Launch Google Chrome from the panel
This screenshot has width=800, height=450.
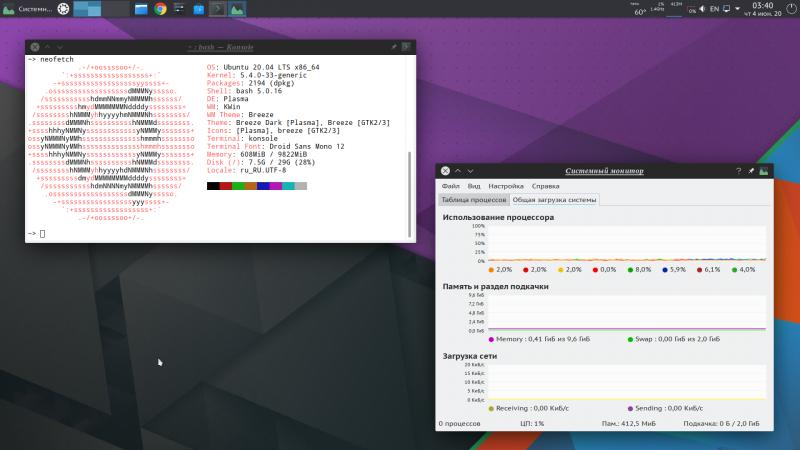pos(160,9)
